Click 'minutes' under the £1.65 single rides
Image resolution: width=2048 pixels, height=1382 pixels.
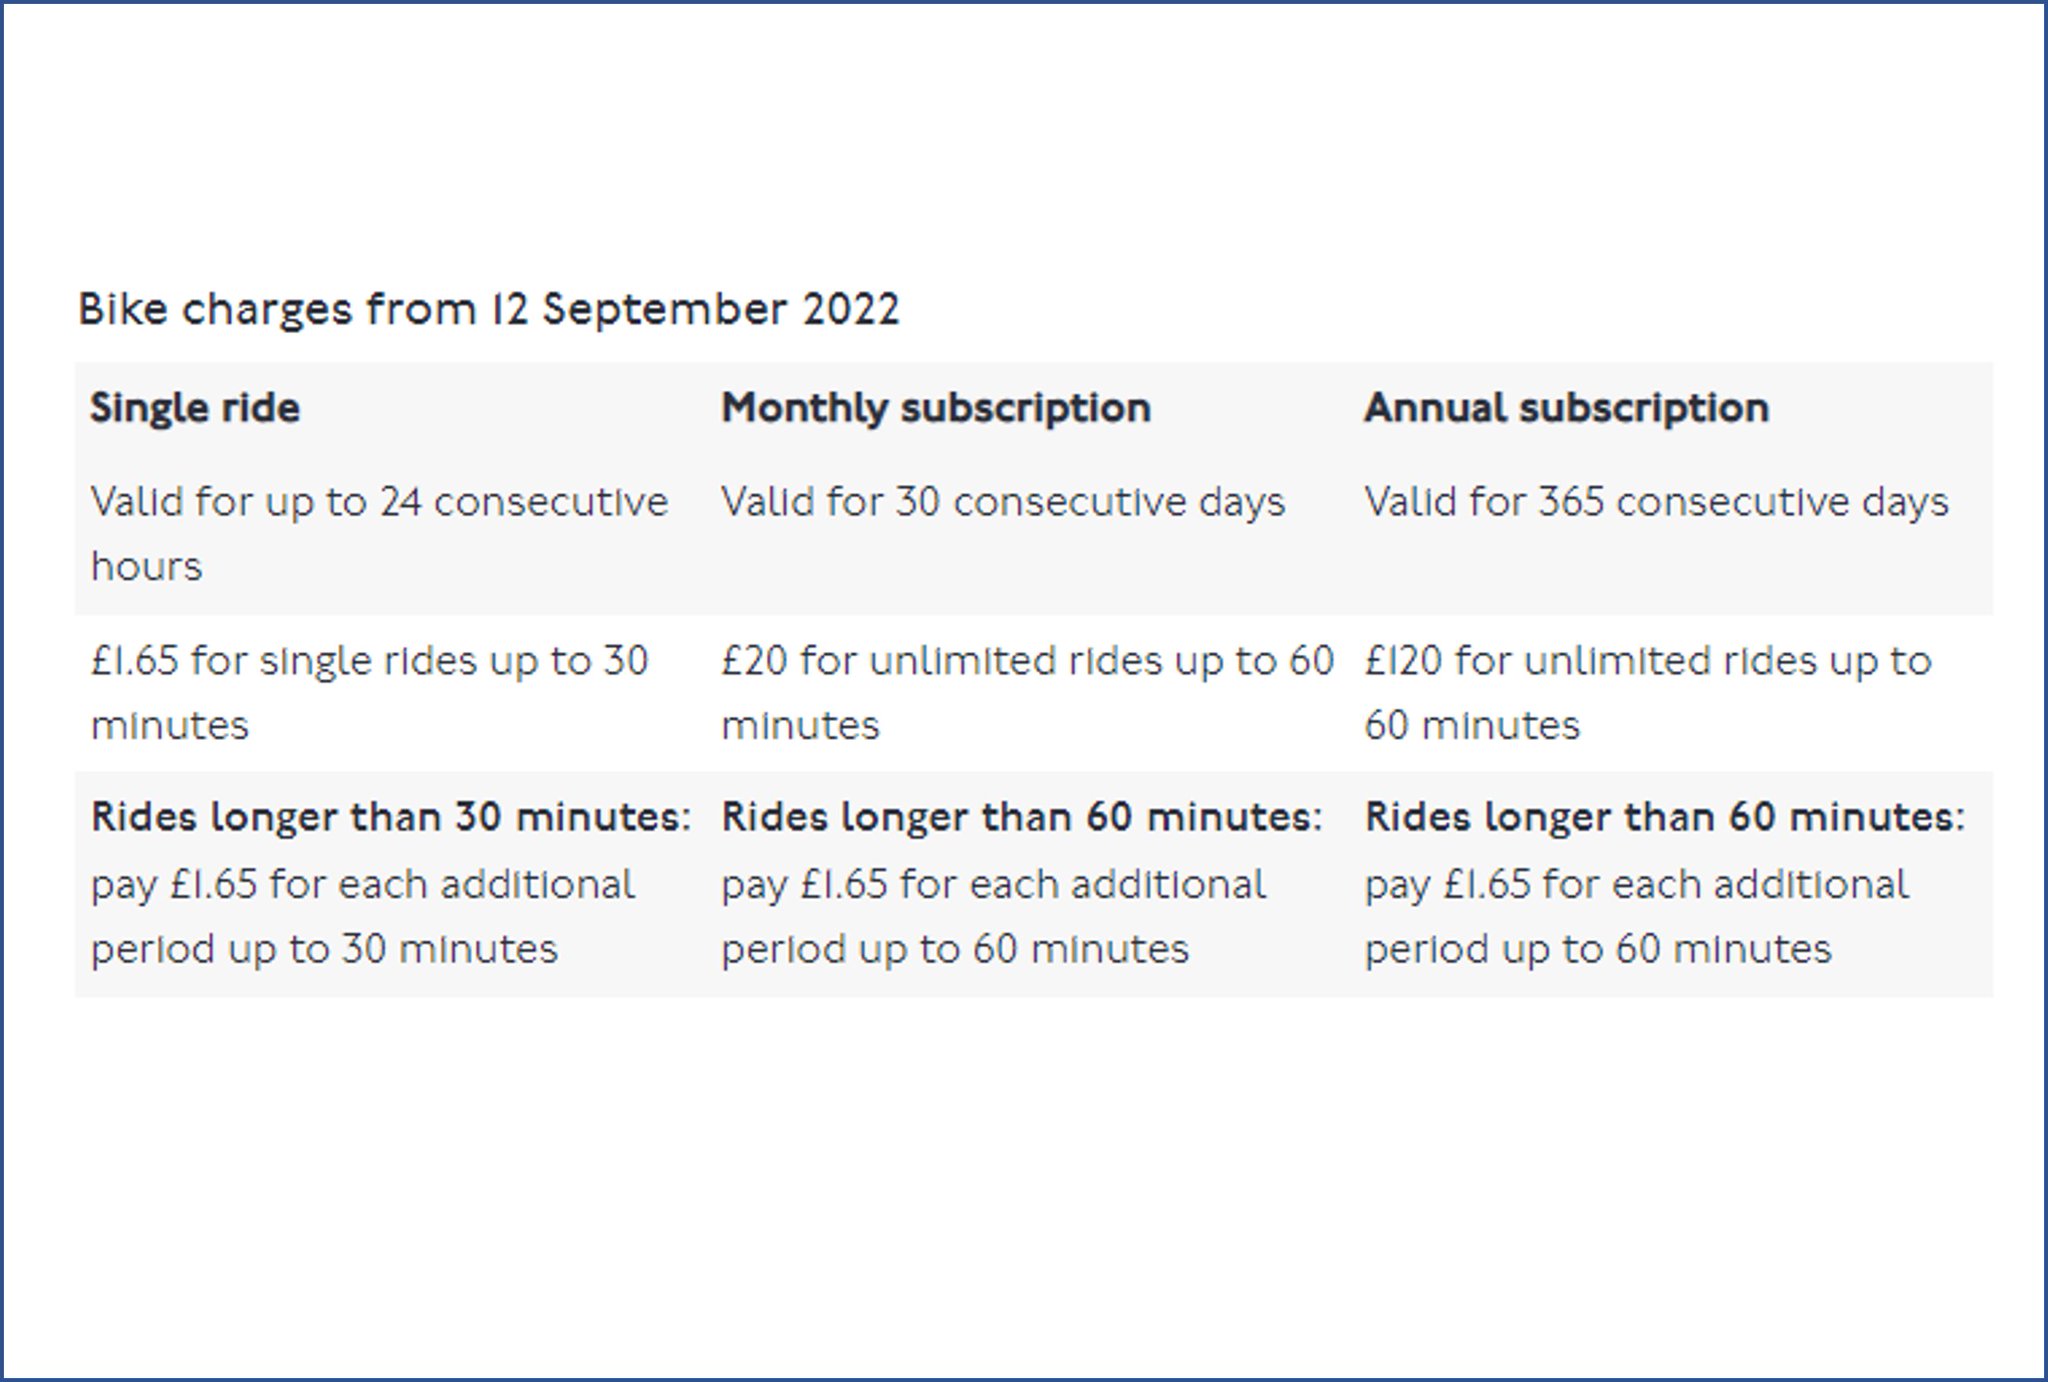click(x=169, y=726)
